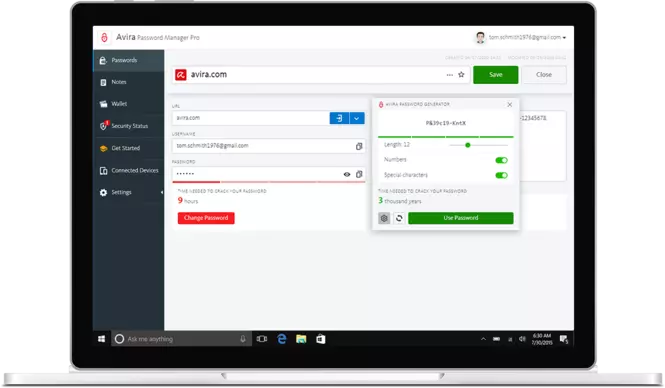
Task: Toggle the Numbers switch off
Action: click(501, 160)
